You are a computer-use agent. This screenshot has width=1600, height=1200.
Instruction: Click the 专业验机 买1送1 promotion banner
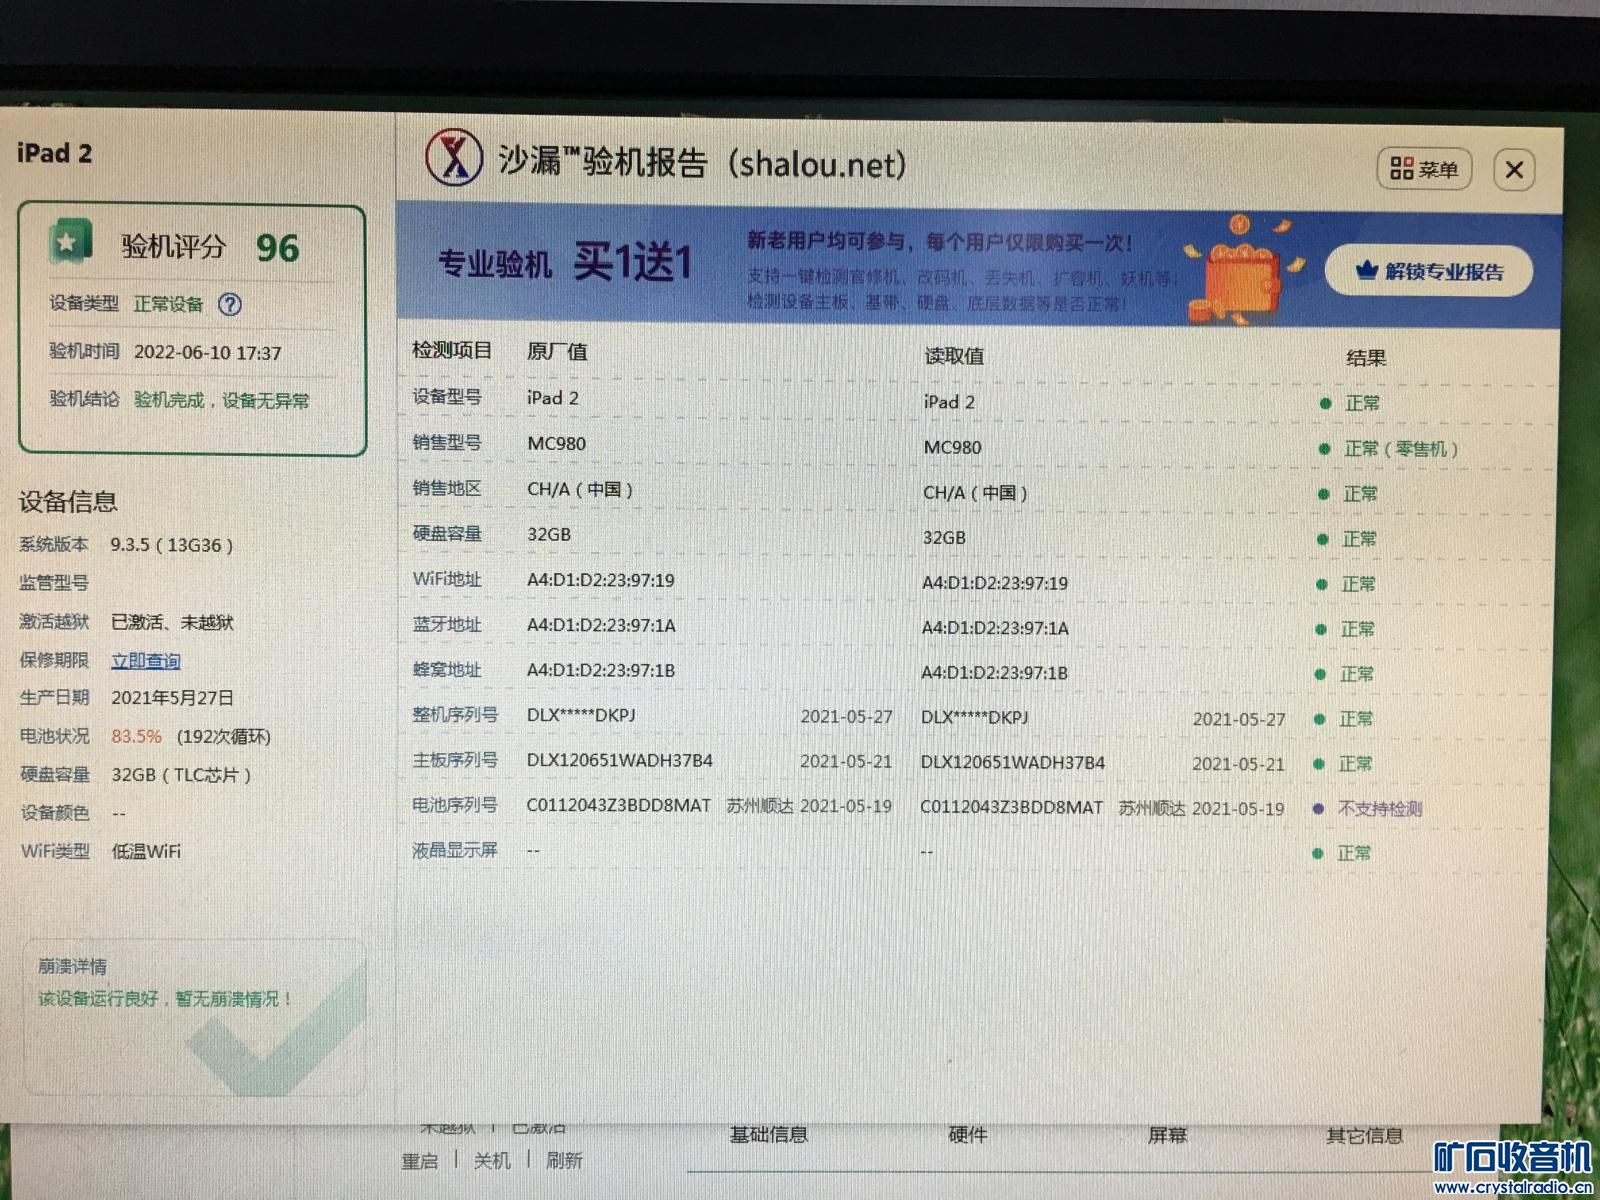[978, 266]
